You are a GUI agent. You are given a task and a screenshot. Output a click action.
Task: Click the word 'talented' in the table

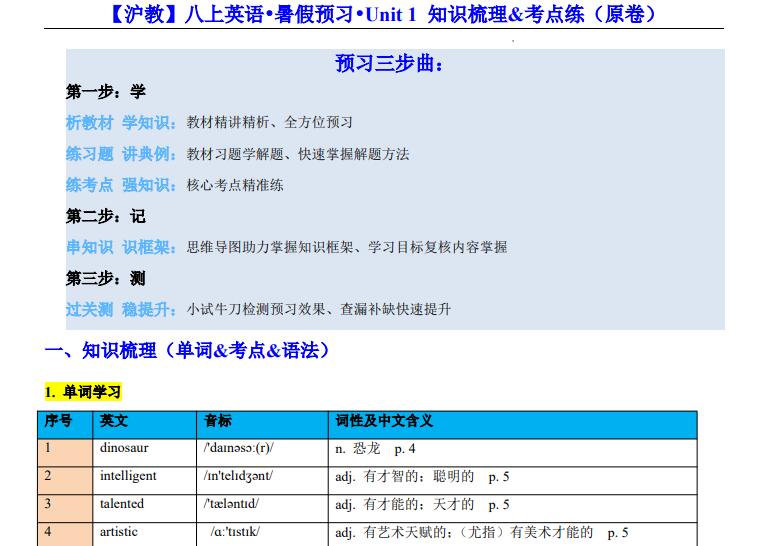tap(122, 504)
